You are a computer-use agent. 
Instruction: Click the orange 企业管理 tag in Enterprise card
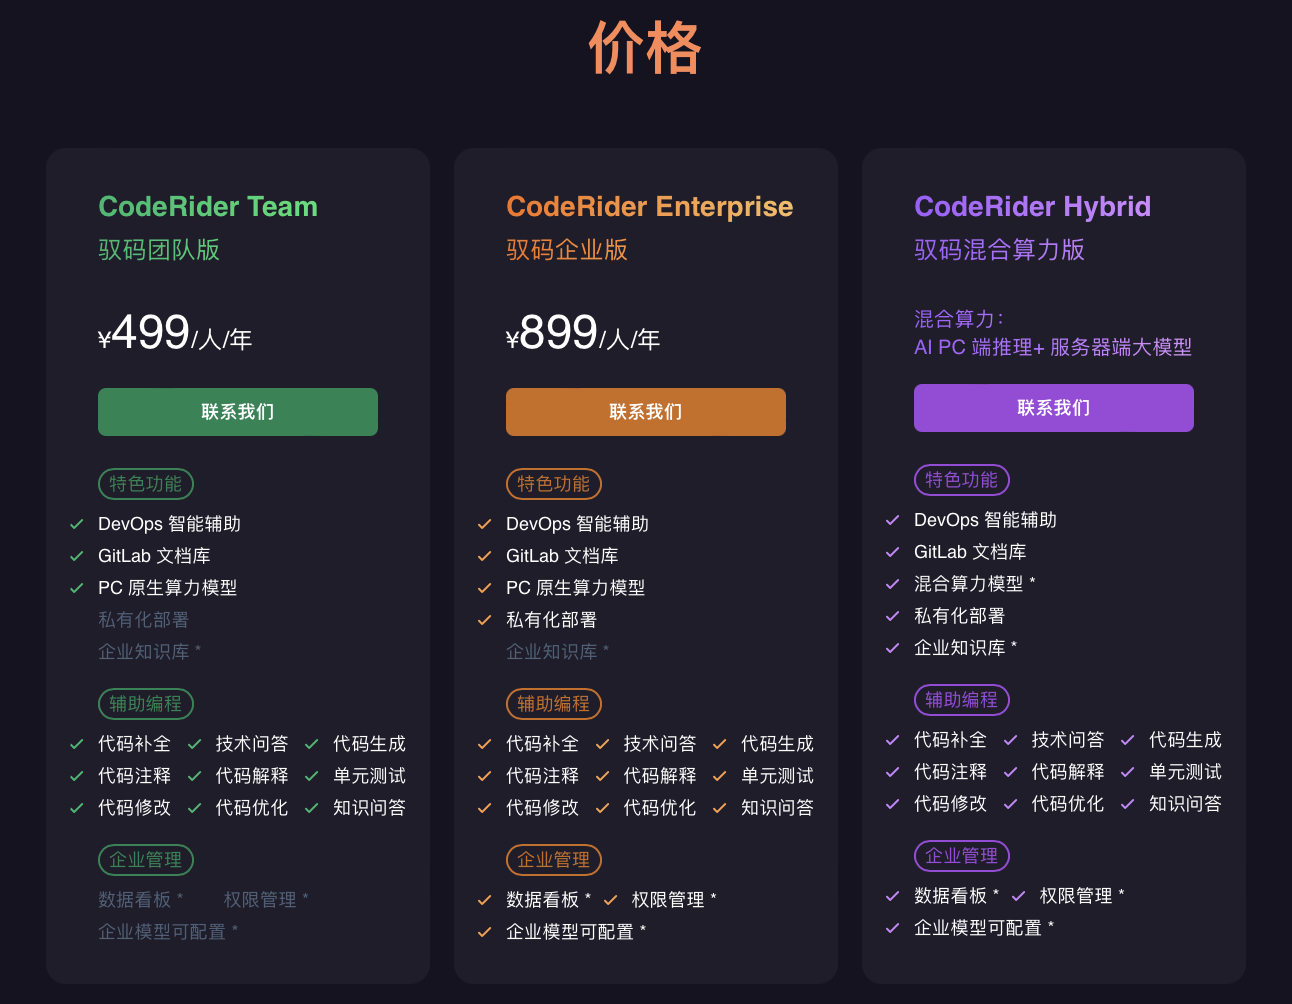tap(554, 860)
